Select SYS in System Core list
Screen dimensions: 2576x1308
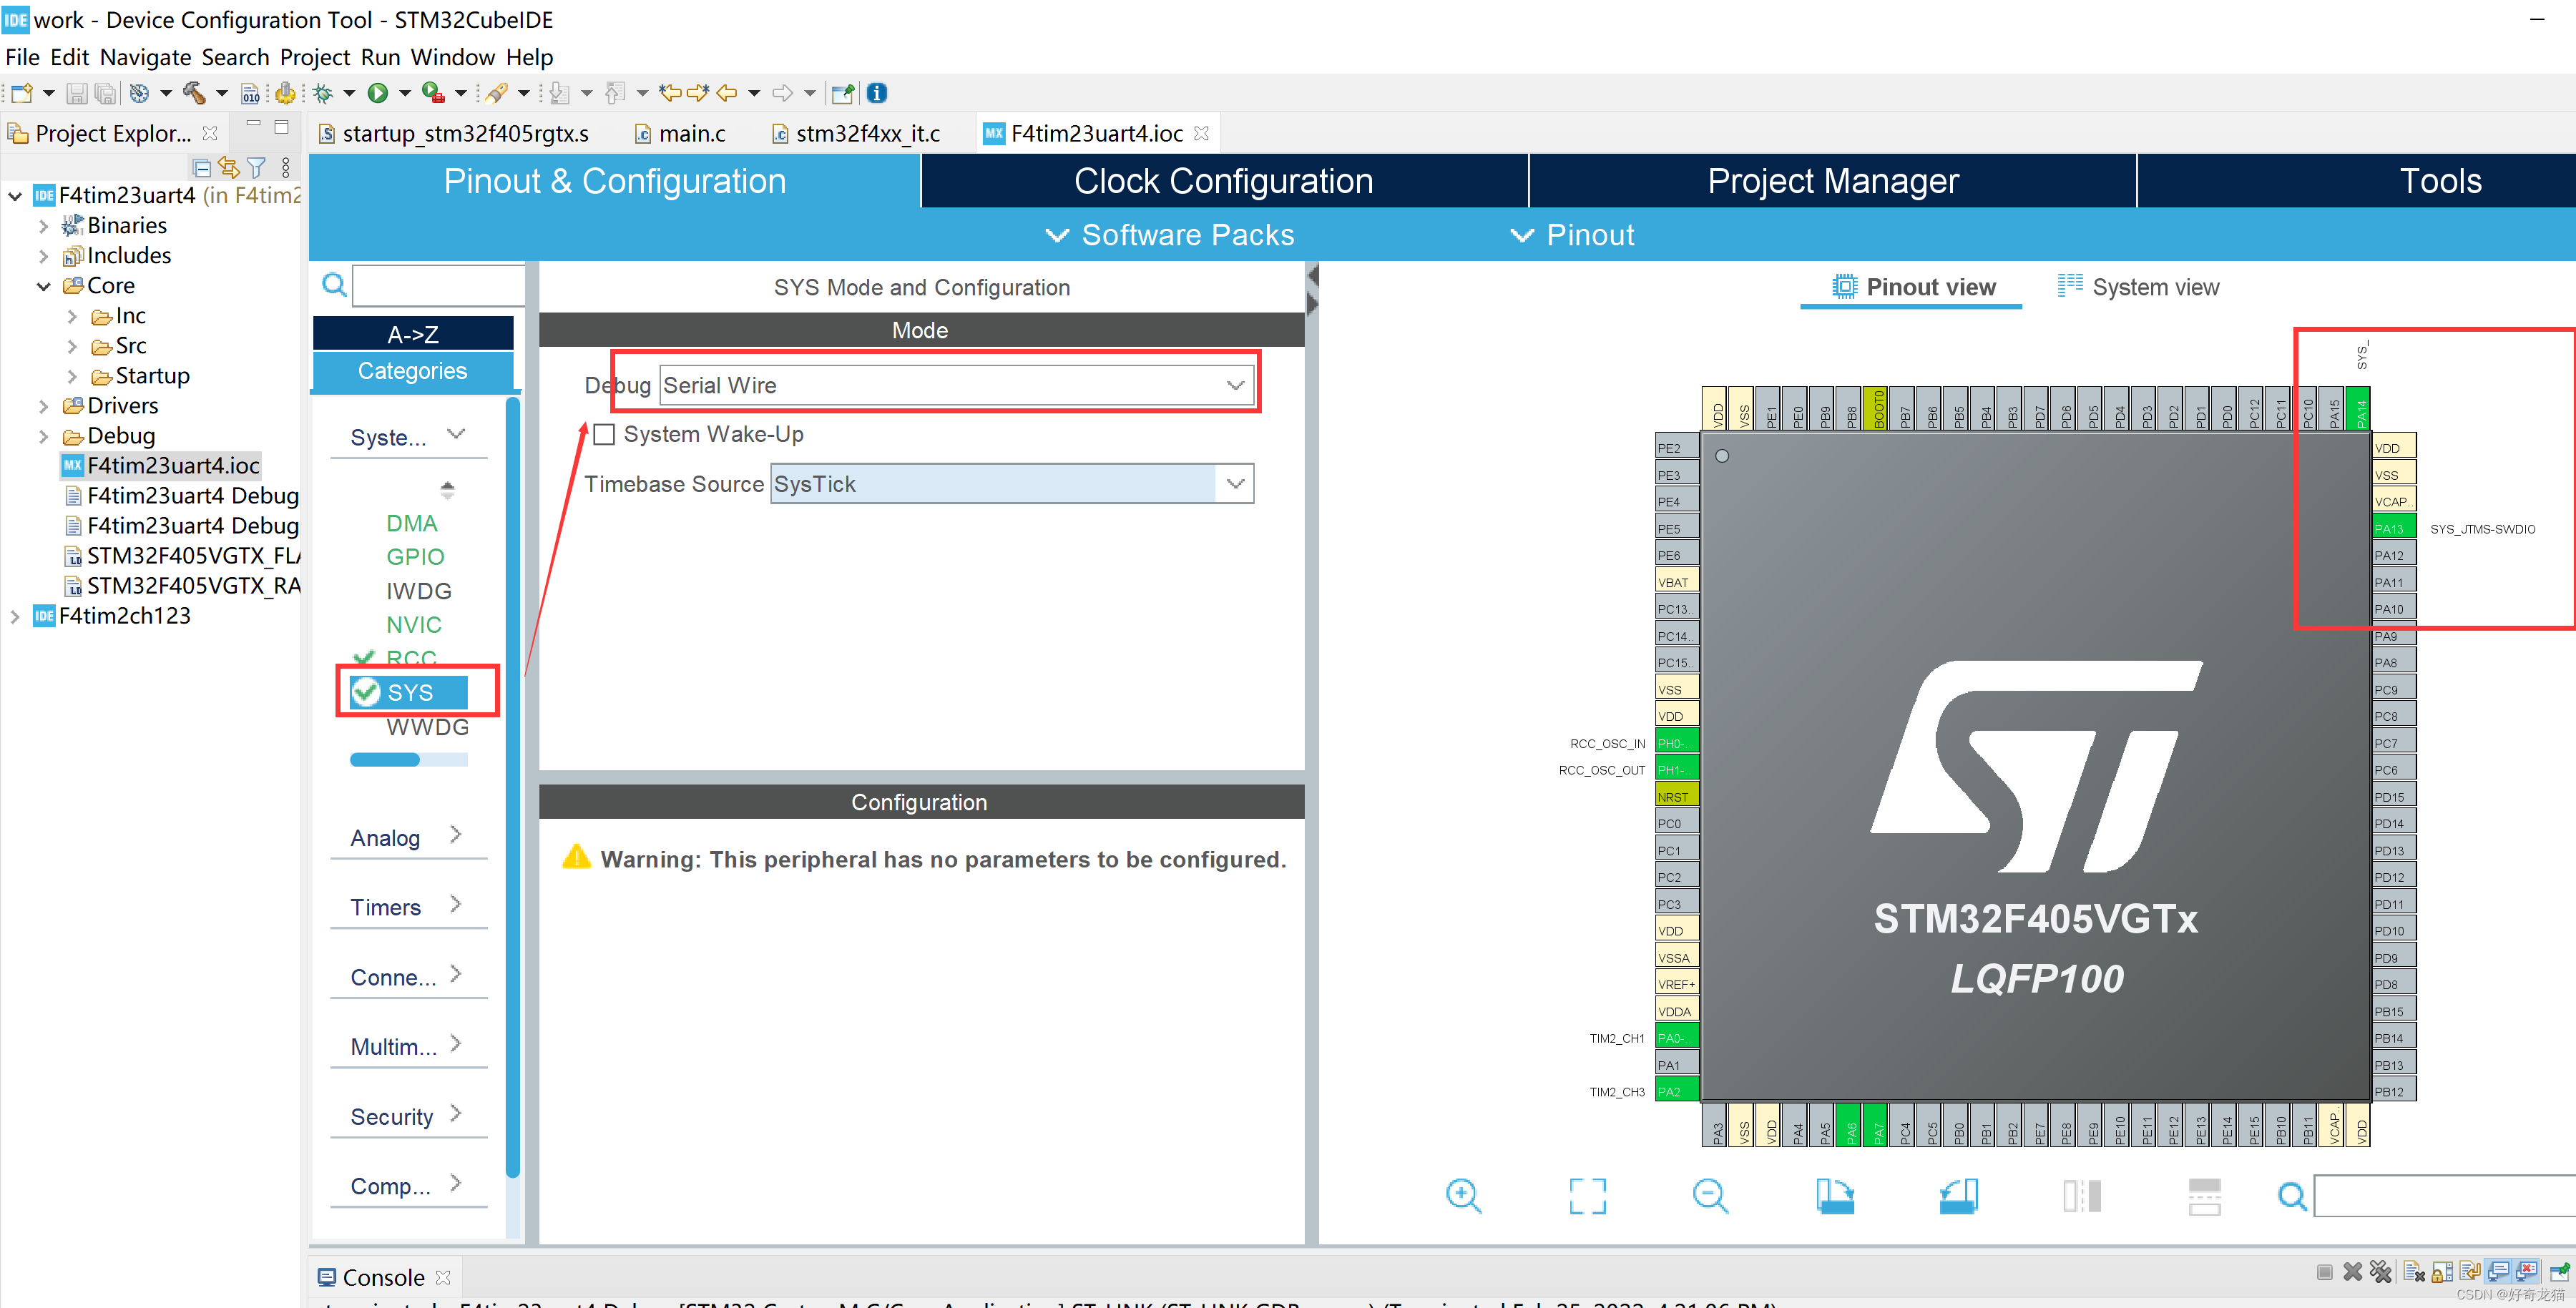pos(410,692)
